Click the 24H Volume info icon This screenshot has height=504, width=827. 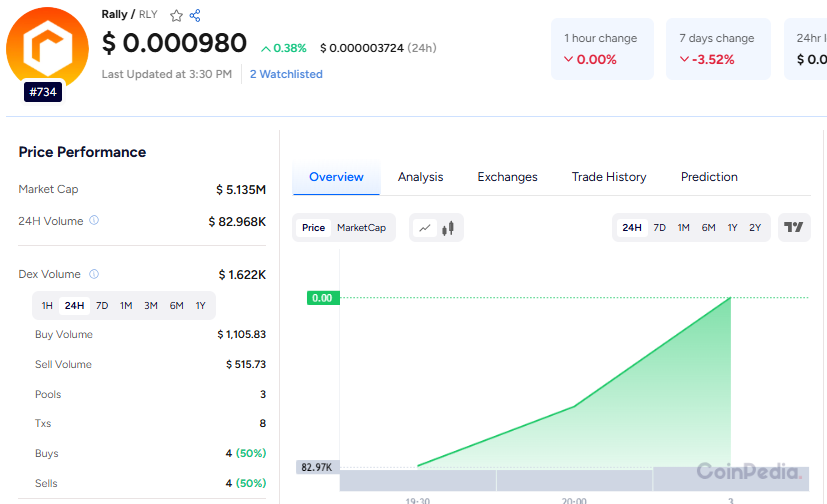[x=94, y=220]
